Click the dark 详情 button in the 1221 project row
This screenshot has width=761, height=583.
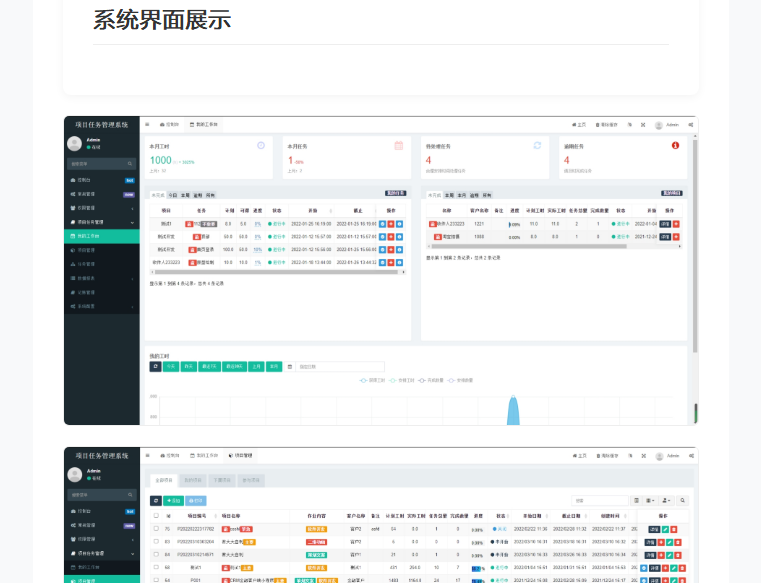(665, 224)
